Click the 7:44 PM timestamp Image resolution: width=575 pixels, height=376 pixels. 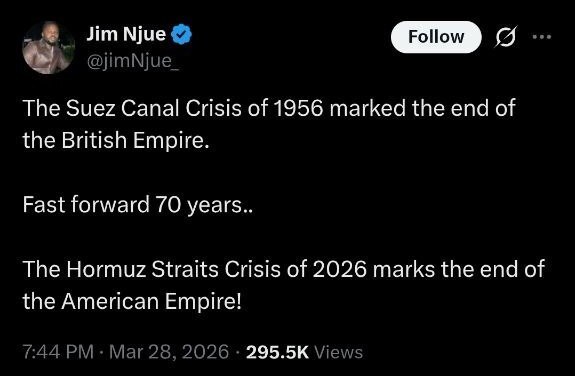pos(58,352)
